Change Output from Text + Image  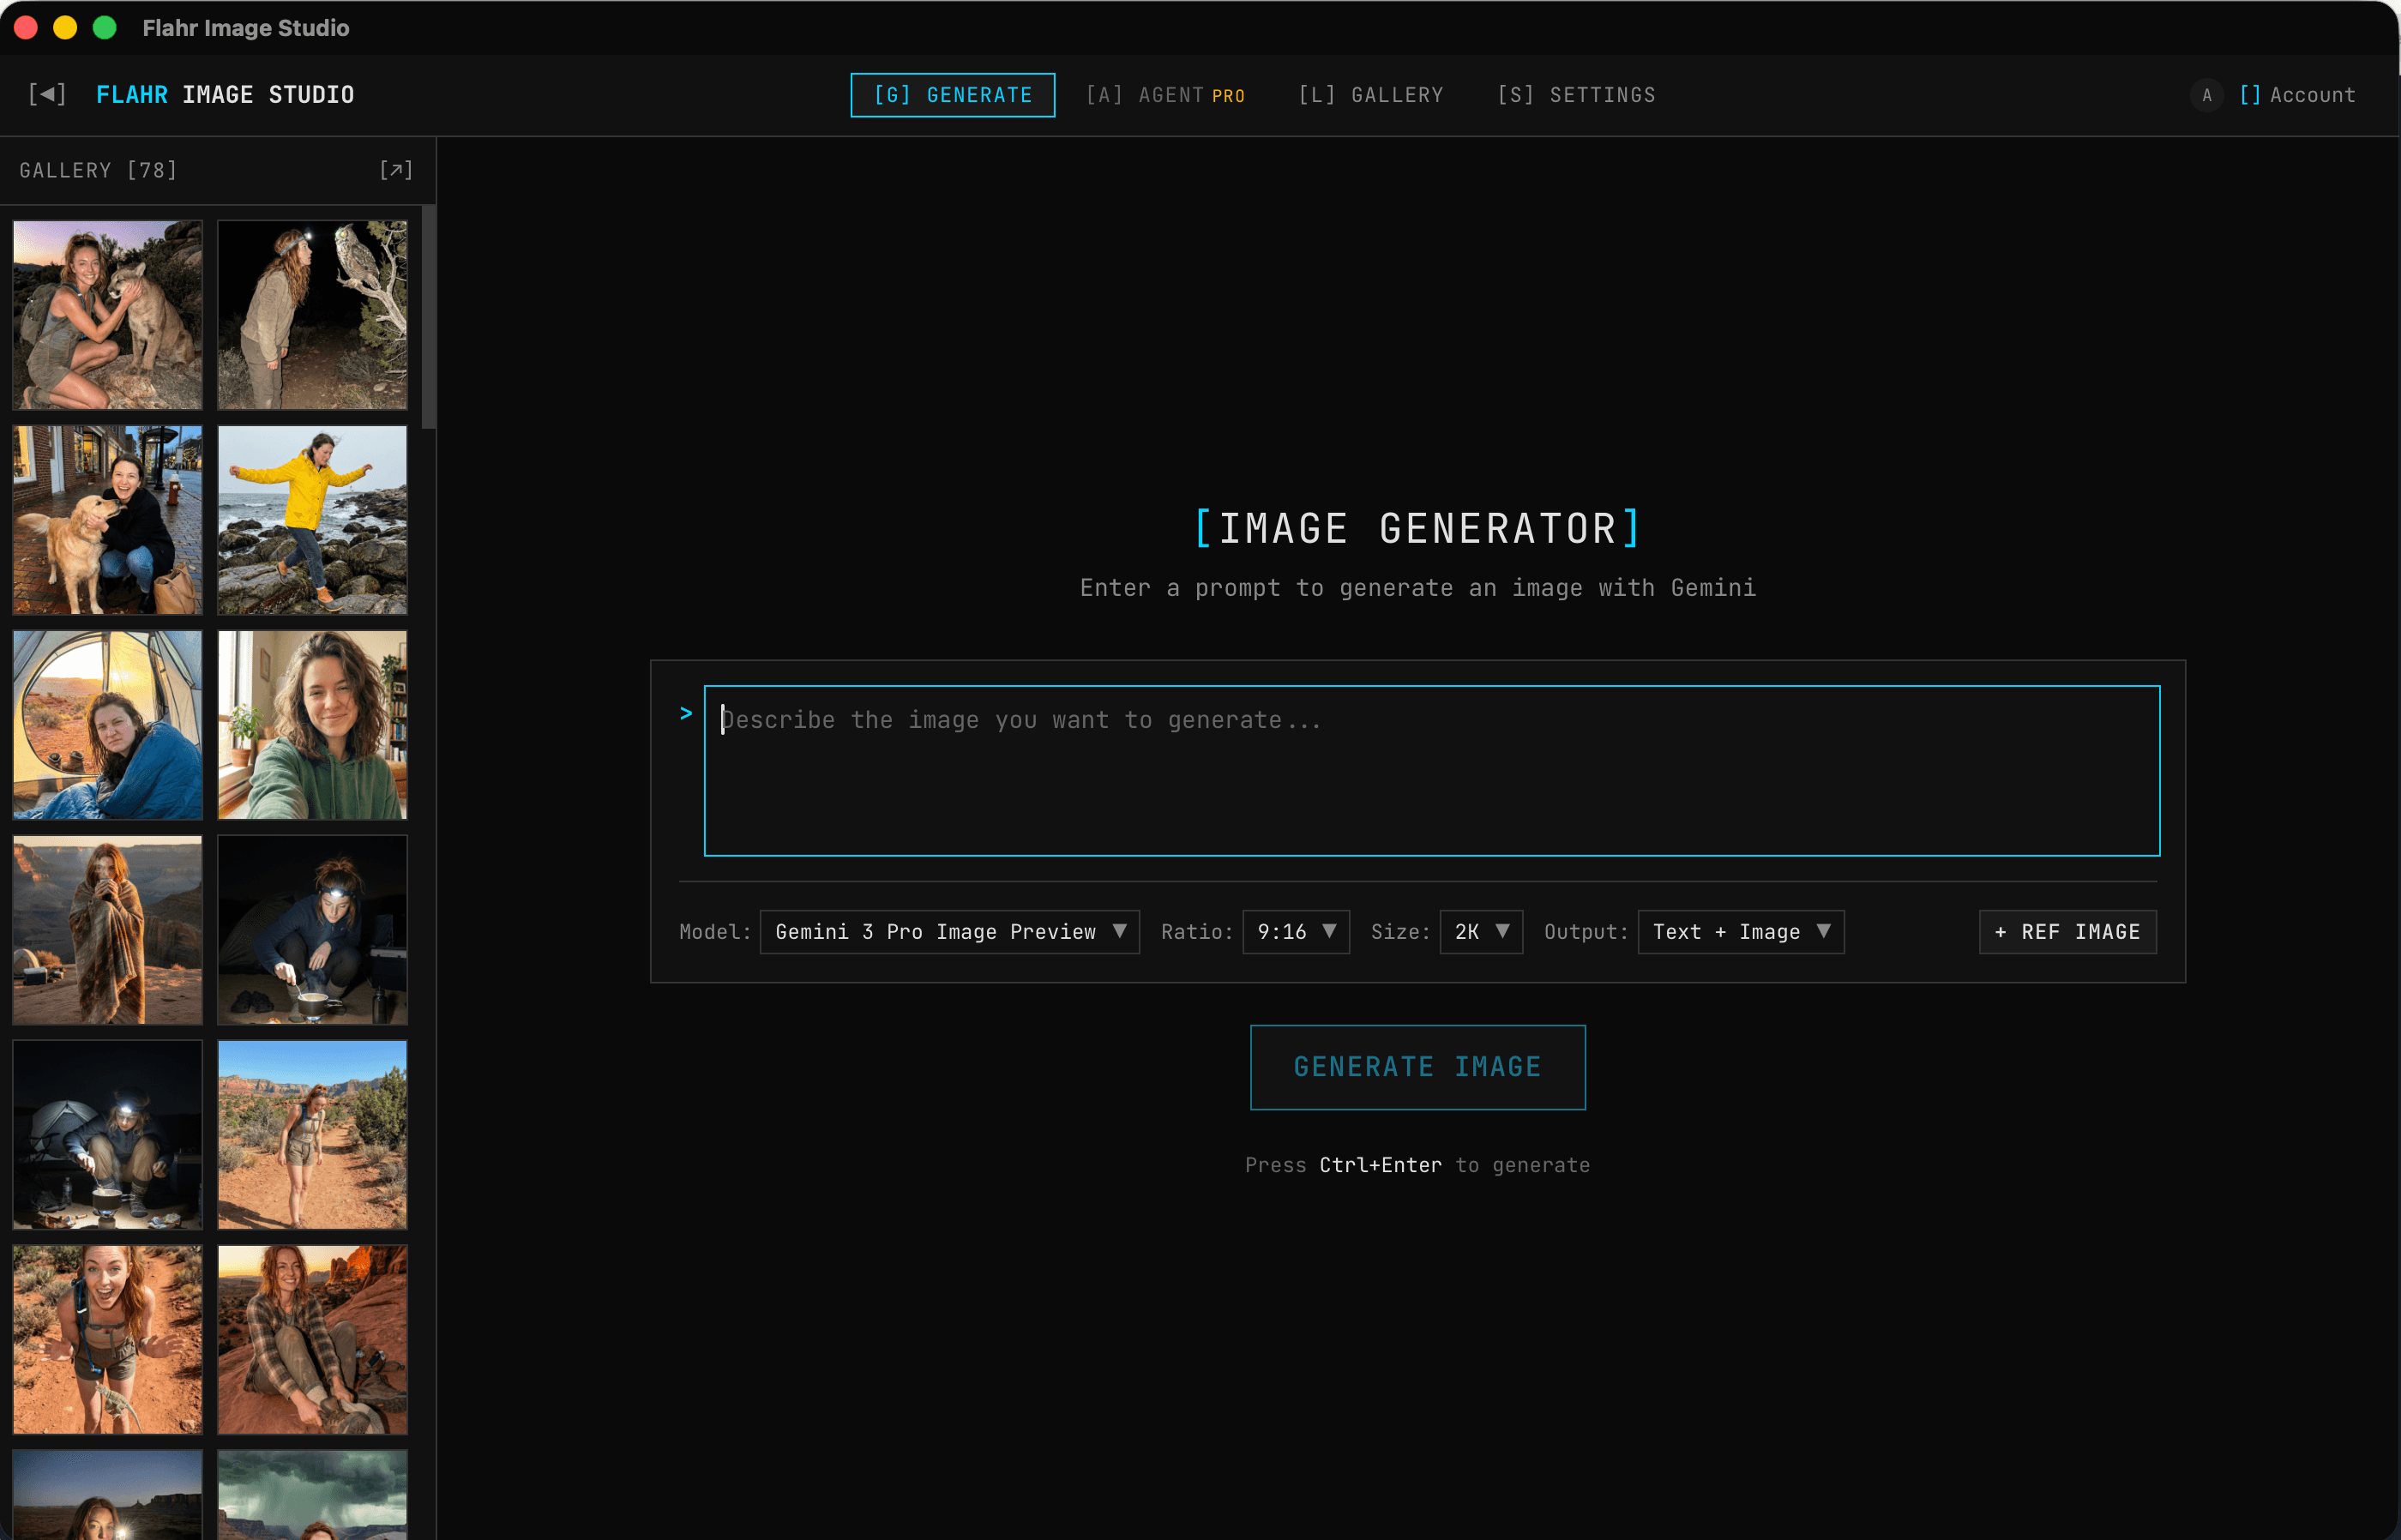[1740, 931]
